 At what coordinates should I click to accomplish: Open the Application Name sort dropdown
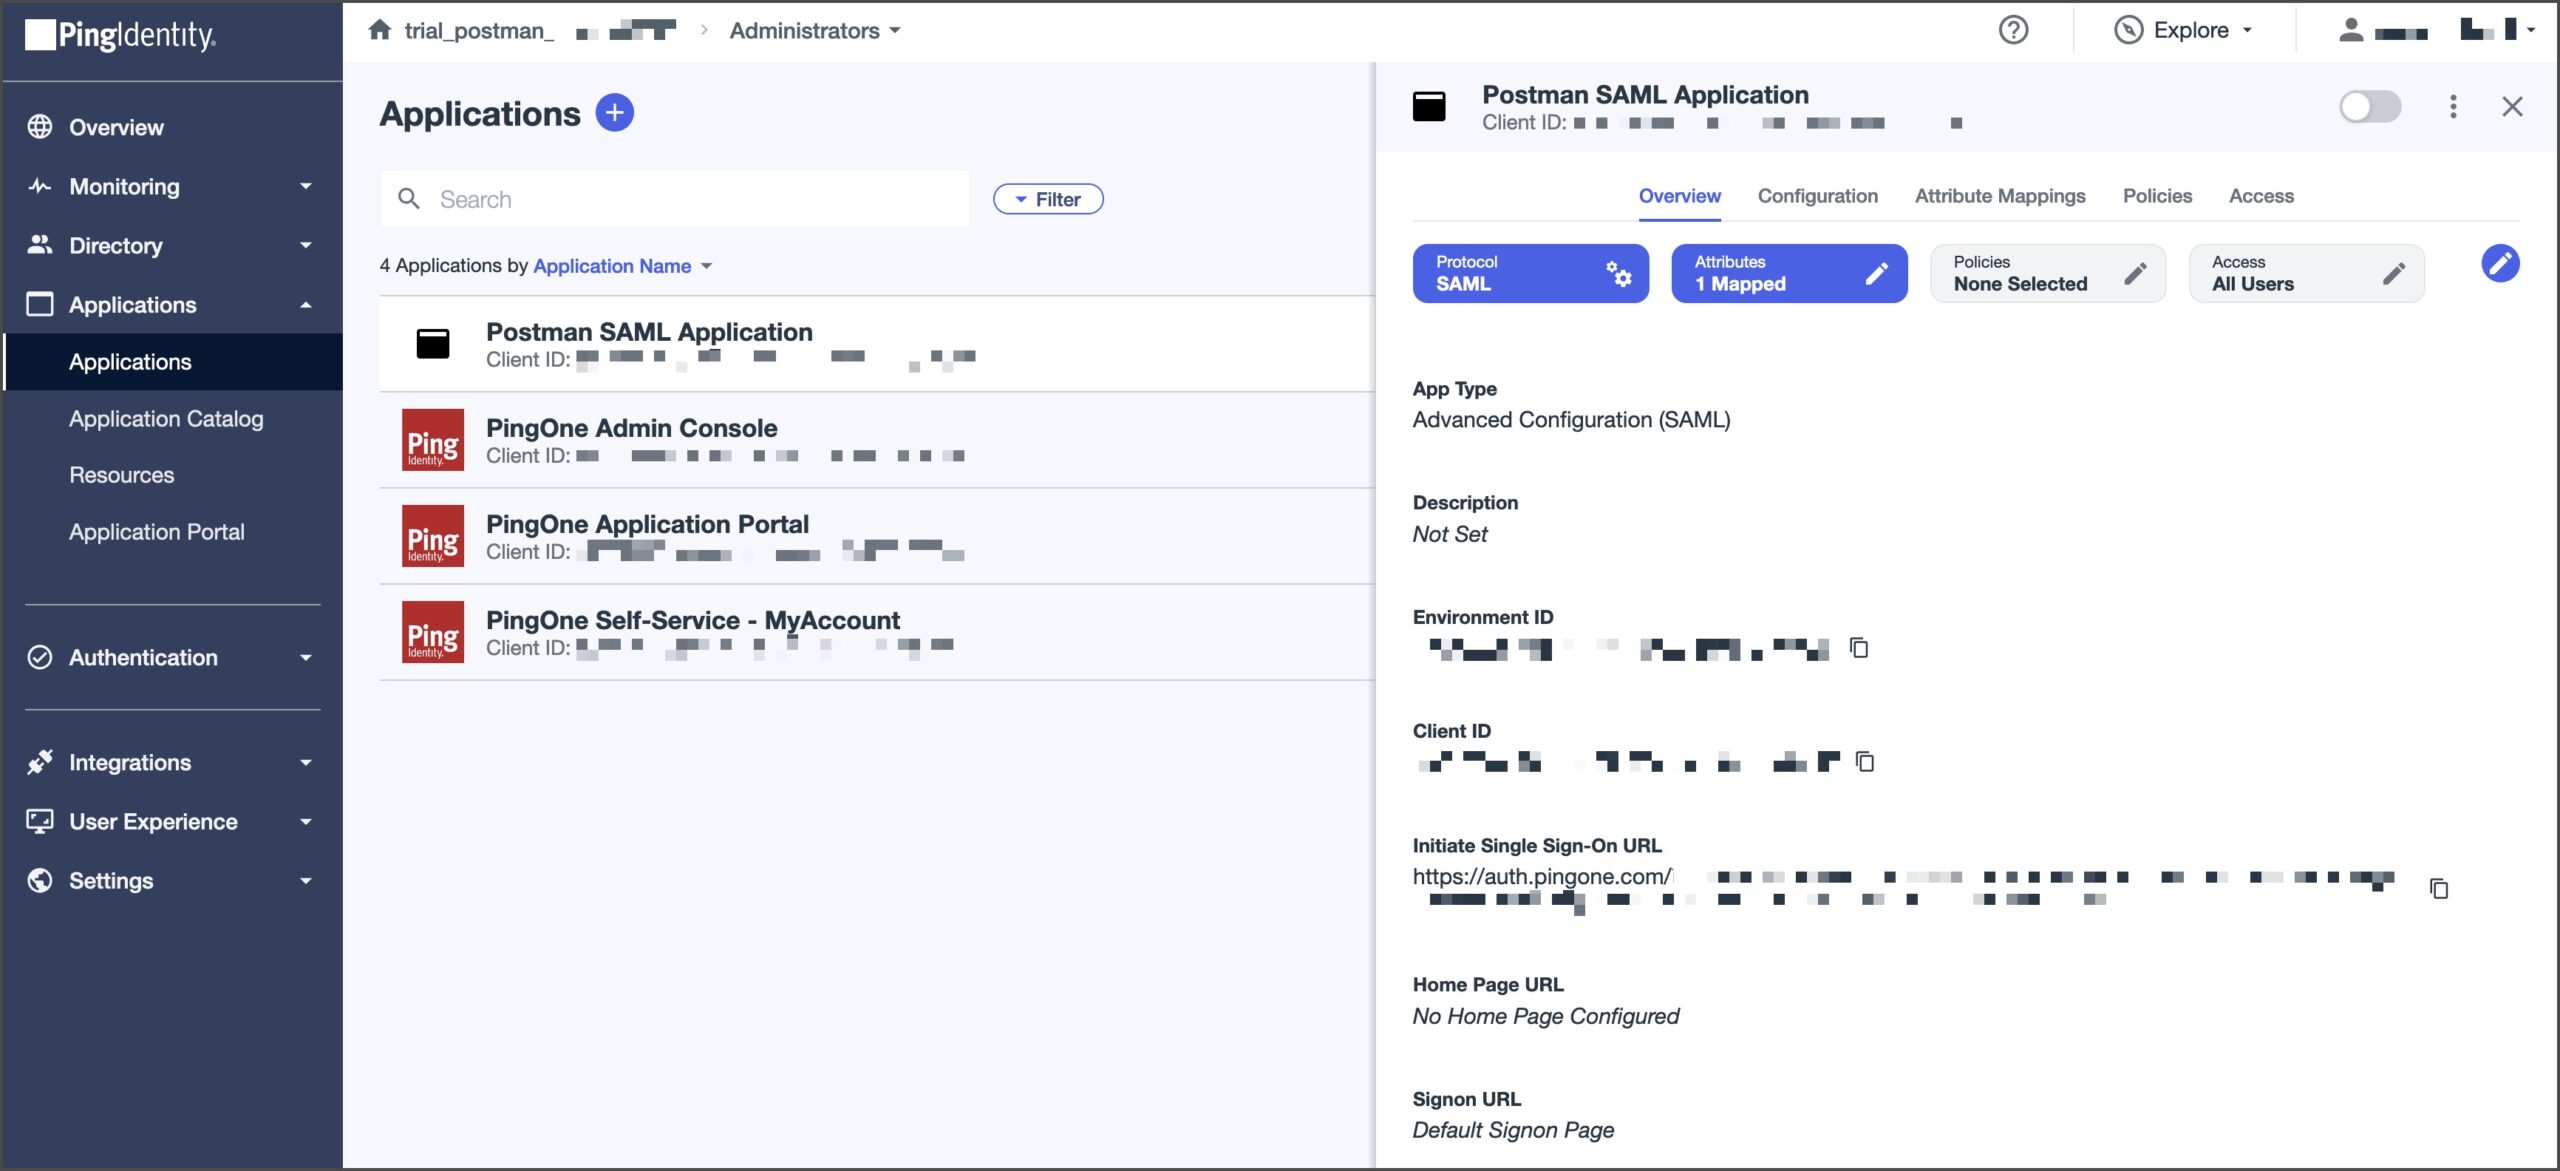(x=622, y=265)
